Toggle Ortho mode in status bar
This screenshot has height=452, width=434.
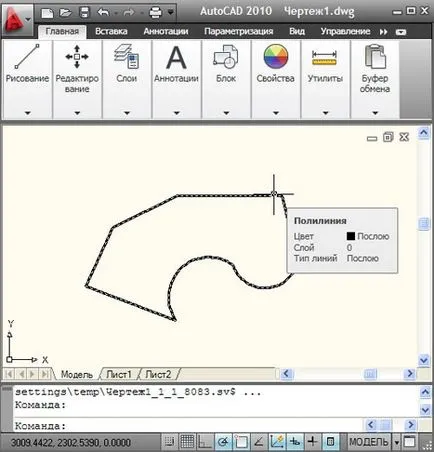[x=205, y=442]
